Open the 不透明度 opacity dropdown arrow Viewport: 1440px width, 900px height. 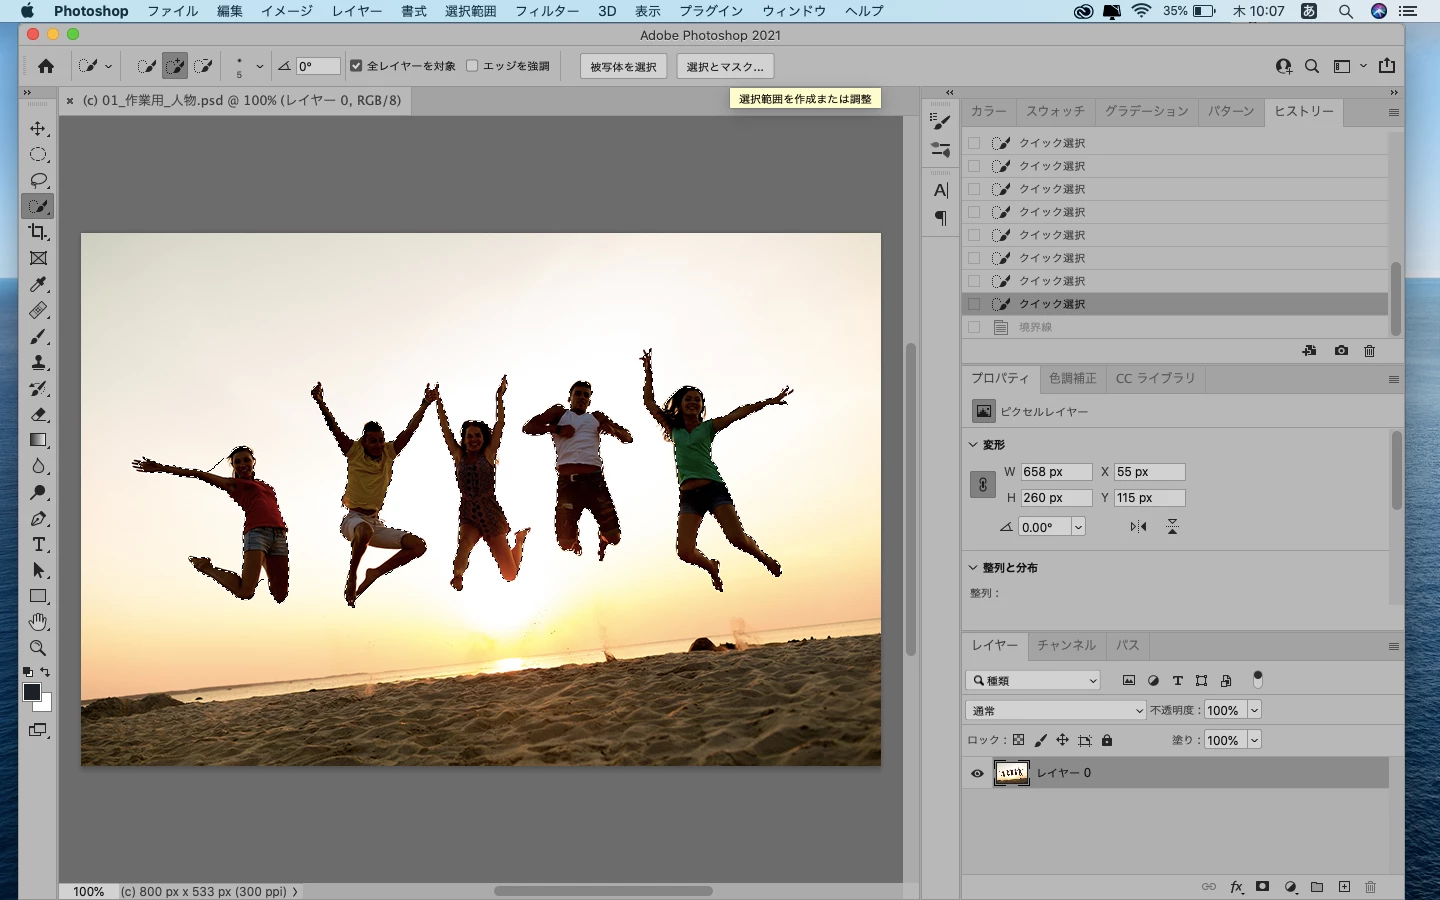[1254, 710]
